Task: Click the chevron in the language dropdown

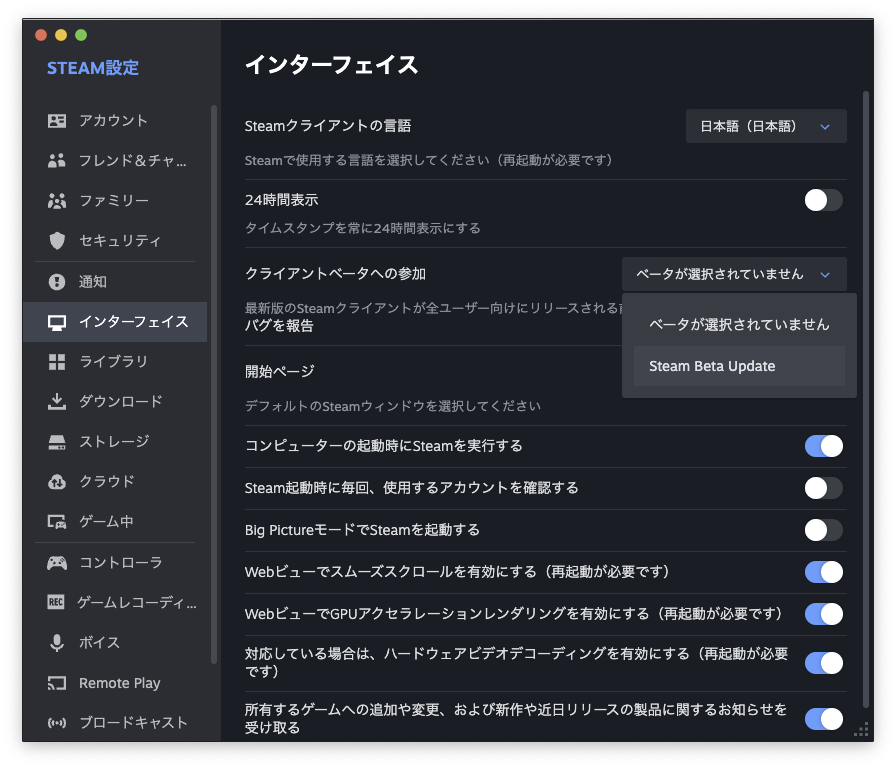Action: click(825, 127)
